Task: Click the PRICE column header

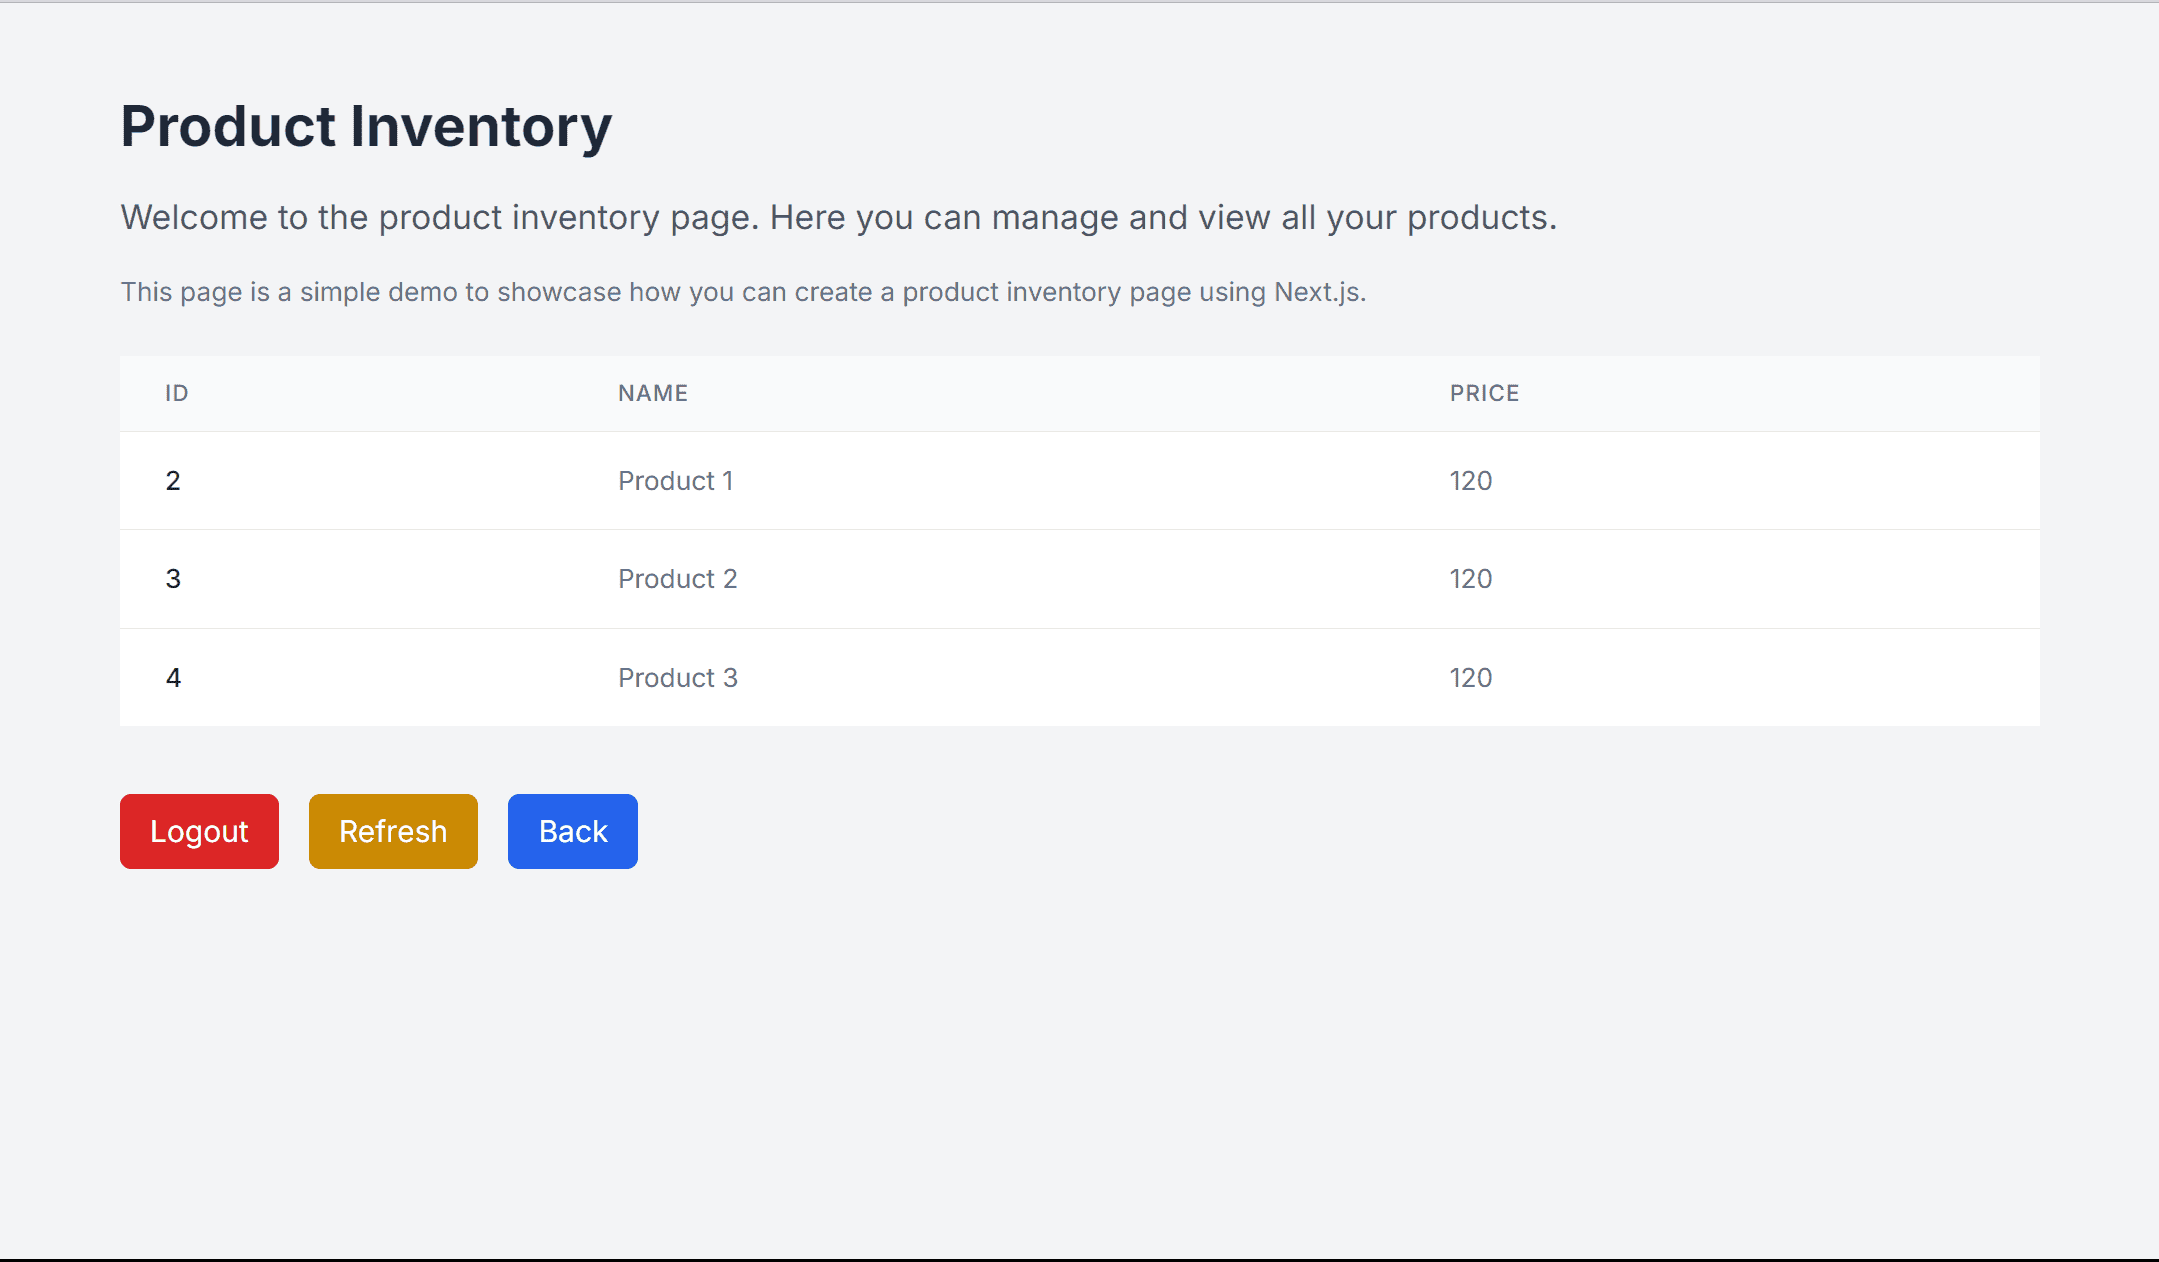Action: 1484,393
